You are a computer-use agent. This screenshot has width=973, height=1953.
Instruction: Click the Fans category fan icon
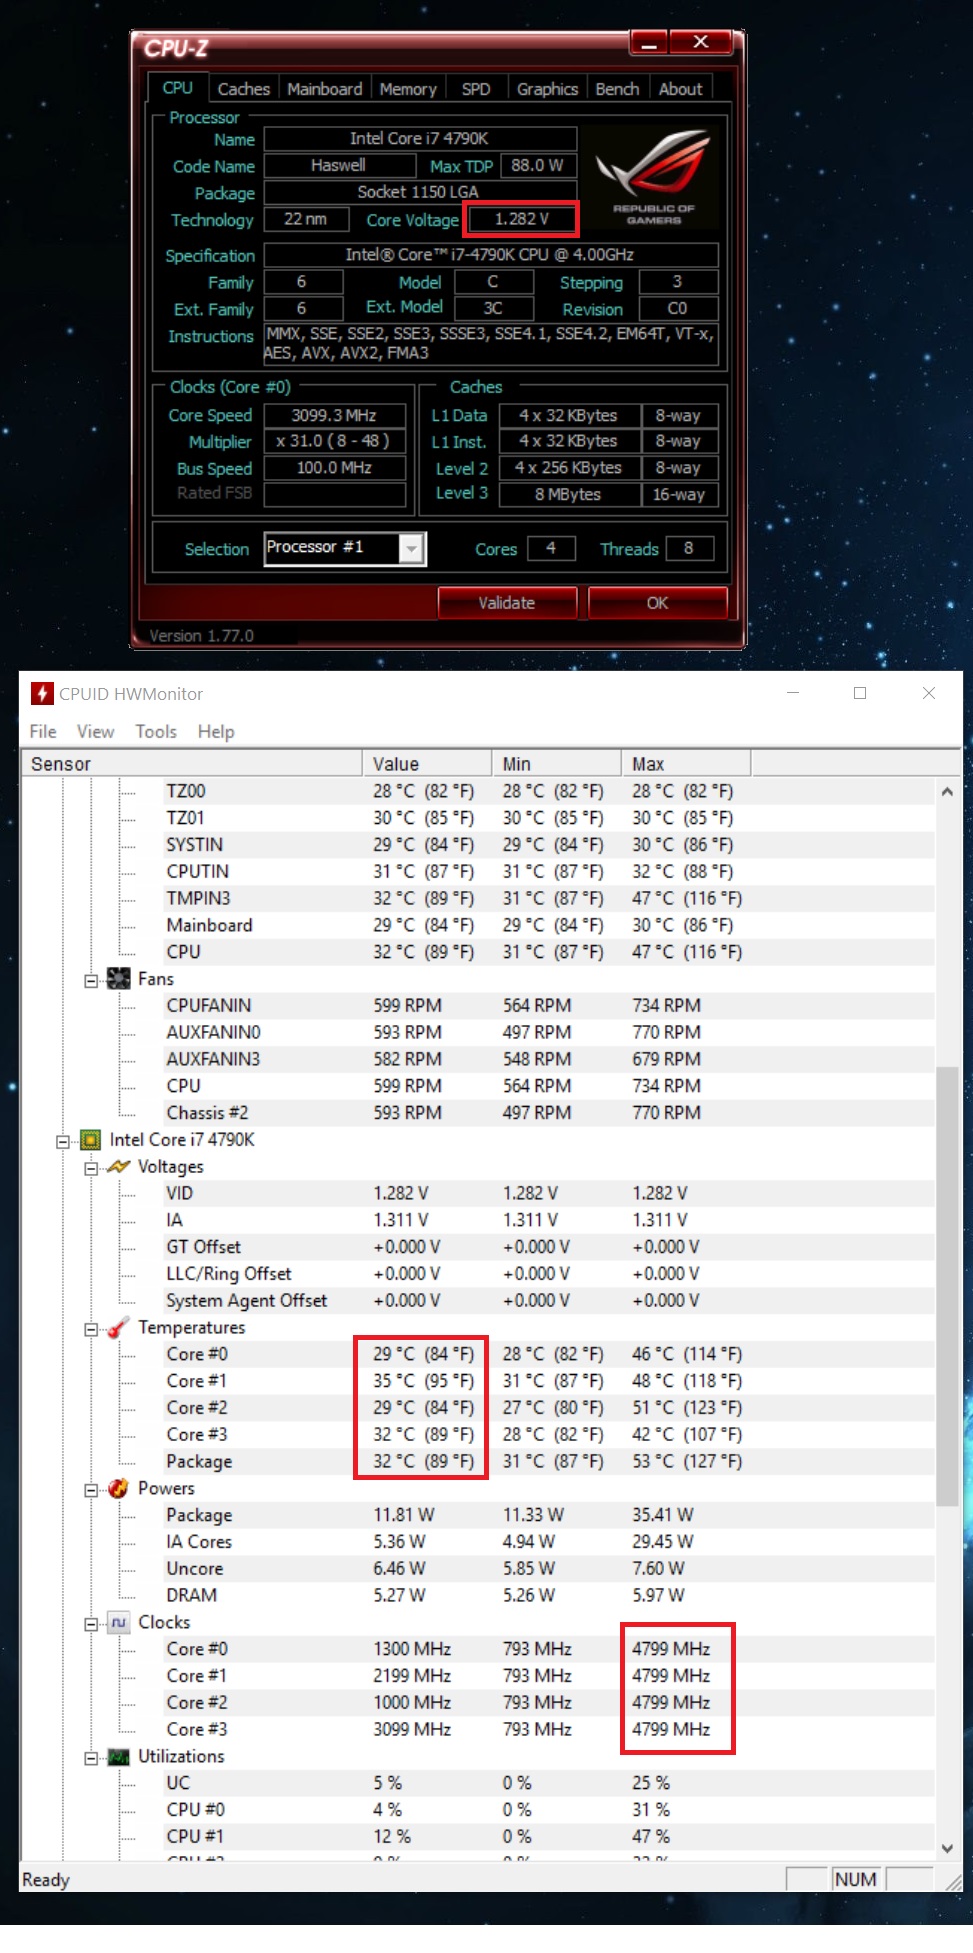point(118,978)
